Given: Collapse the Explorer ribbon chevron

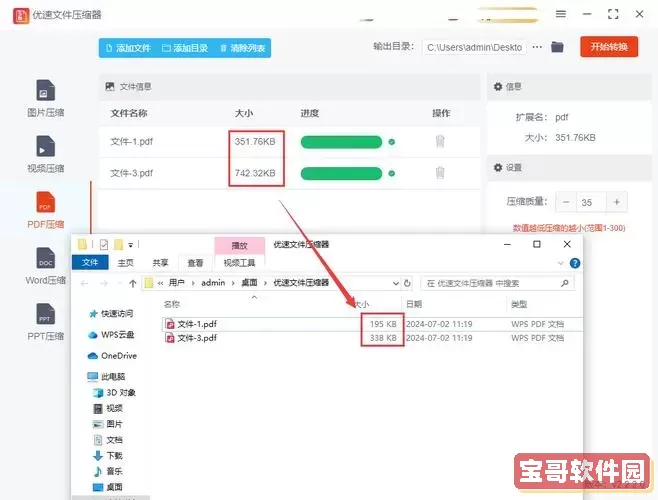Looking at the screenshot, I should [x=560, y=263].
